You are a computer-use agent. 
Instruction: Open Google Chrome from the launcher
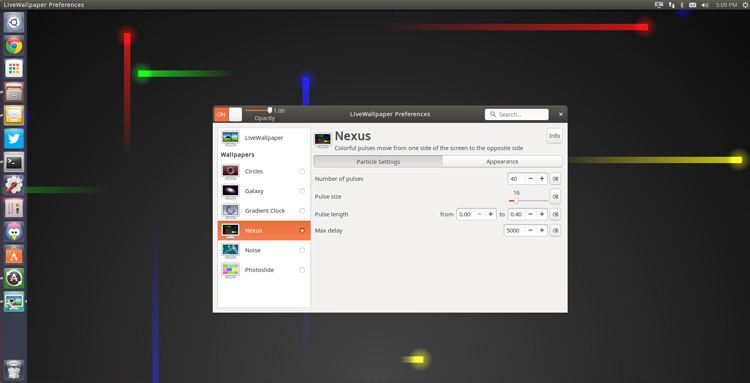click(x=14, y=46)
